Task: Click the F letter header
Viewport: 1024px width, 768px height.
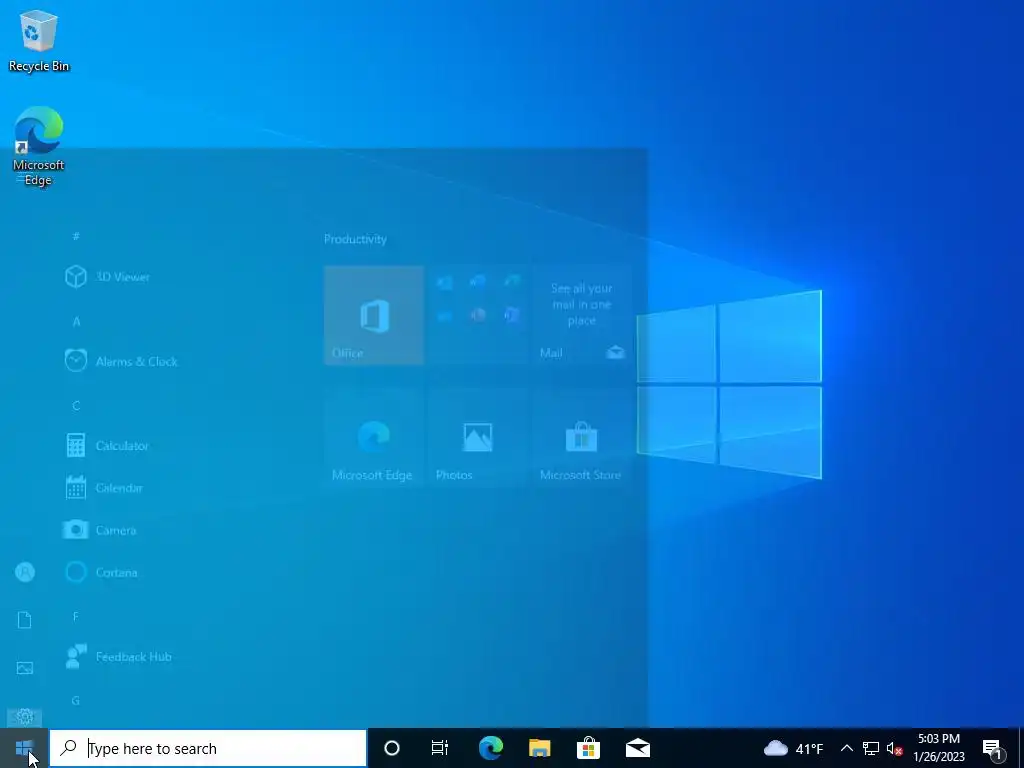Action: 76,616
